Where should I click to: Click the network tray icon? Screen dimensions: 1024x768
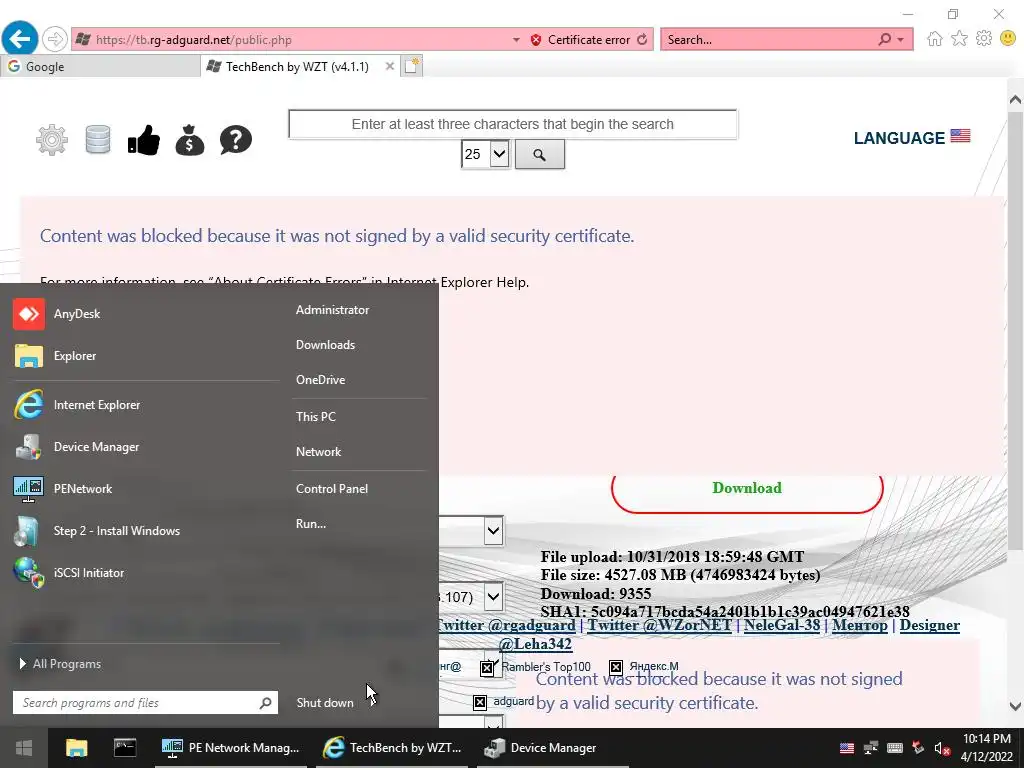point(871,748)
